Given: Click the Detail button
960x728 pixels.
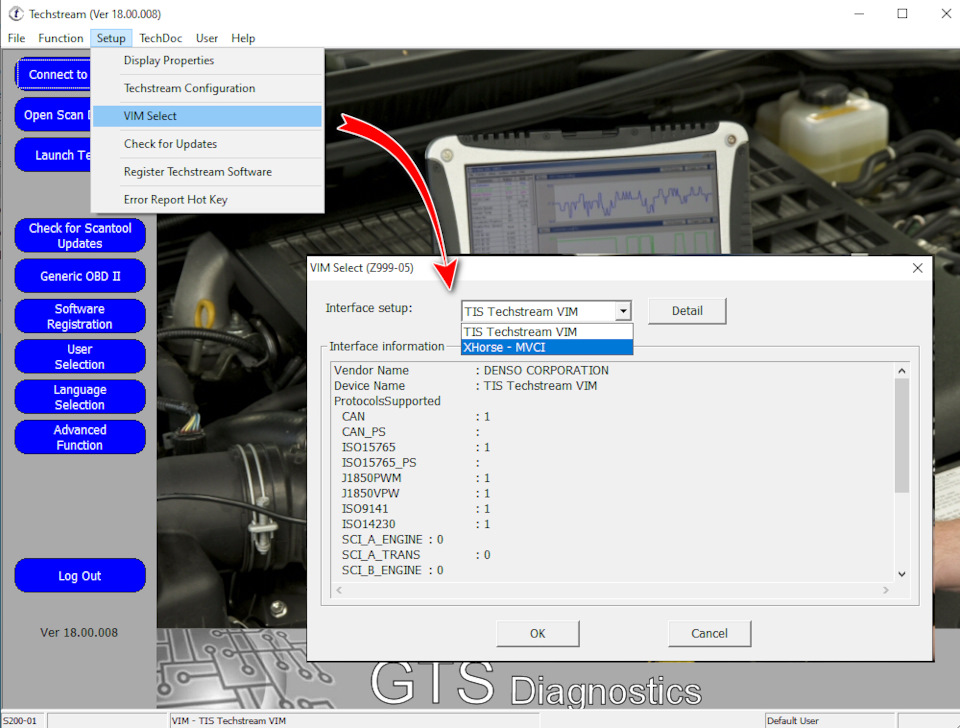Looking at the screenshot, I should click(x=687, y=311).
